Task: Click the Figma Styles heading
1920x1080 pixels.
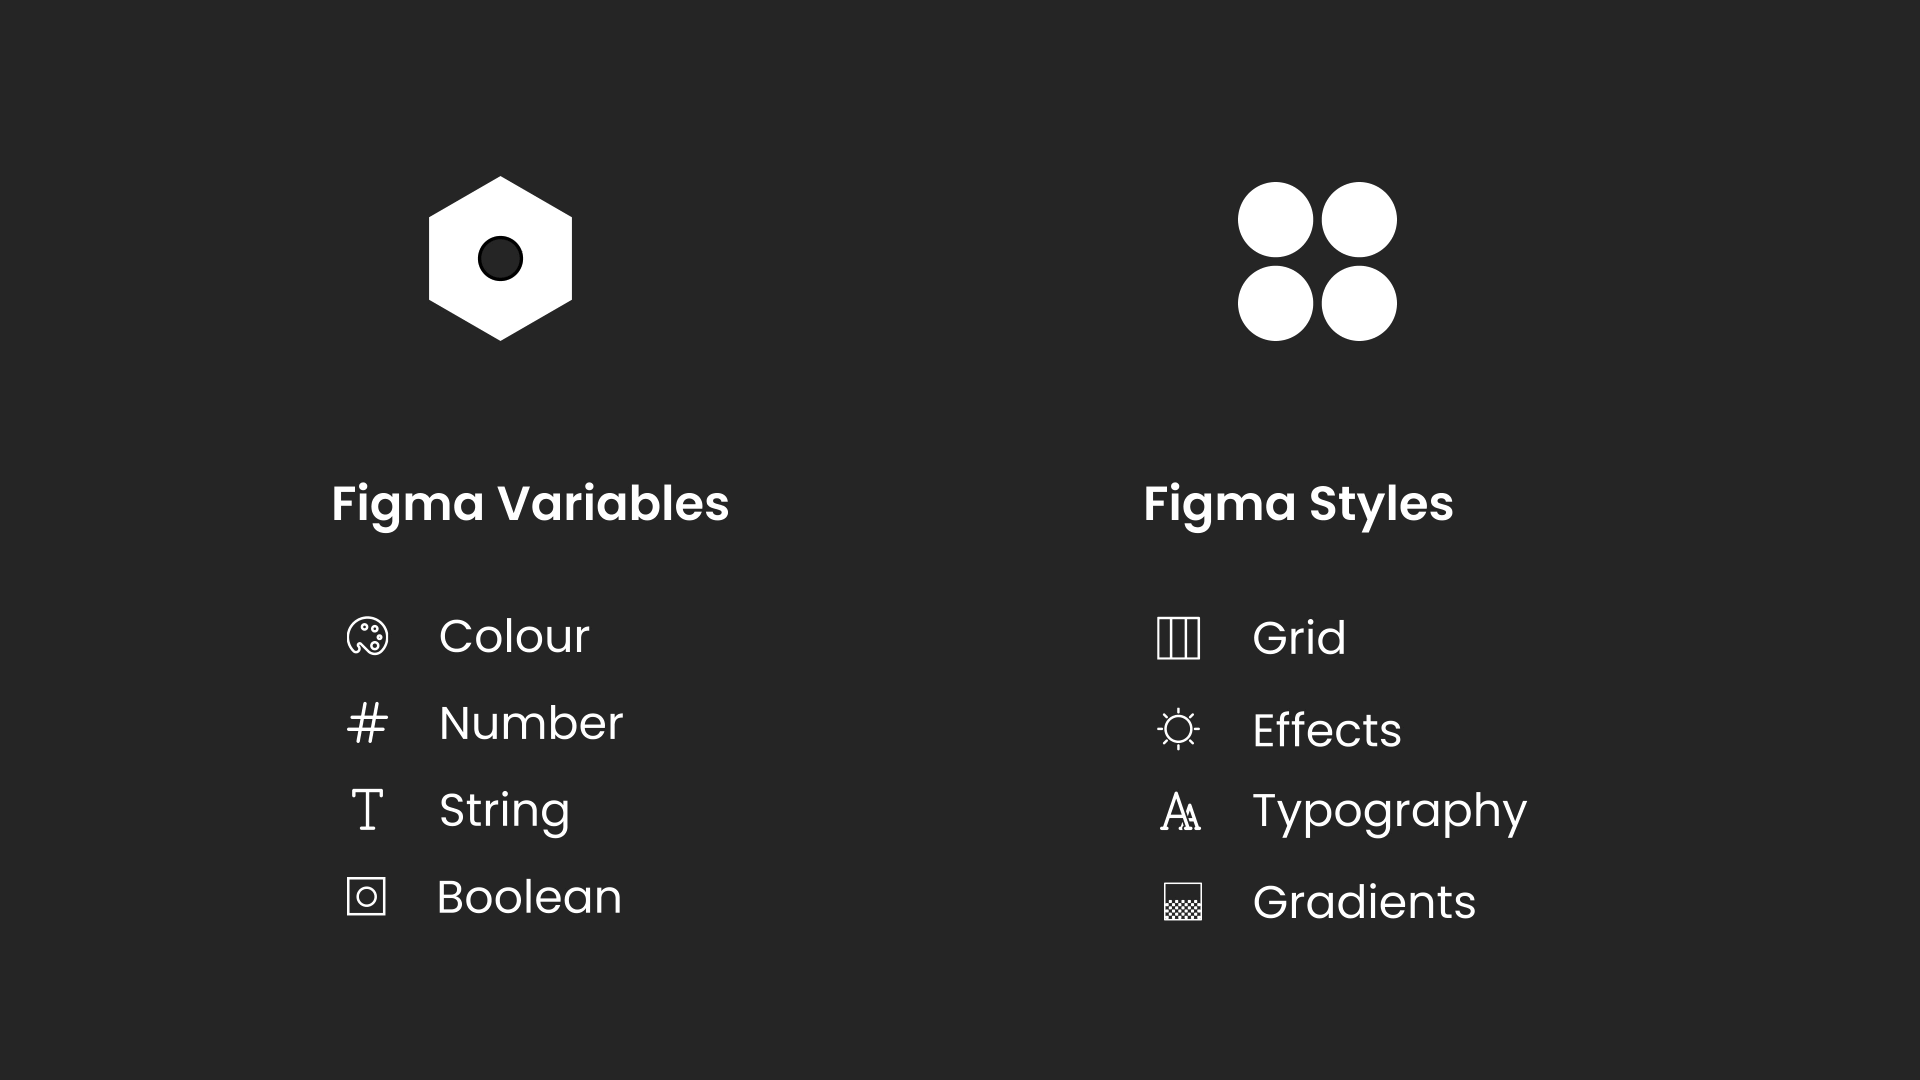Action: tap(1298, 503)
